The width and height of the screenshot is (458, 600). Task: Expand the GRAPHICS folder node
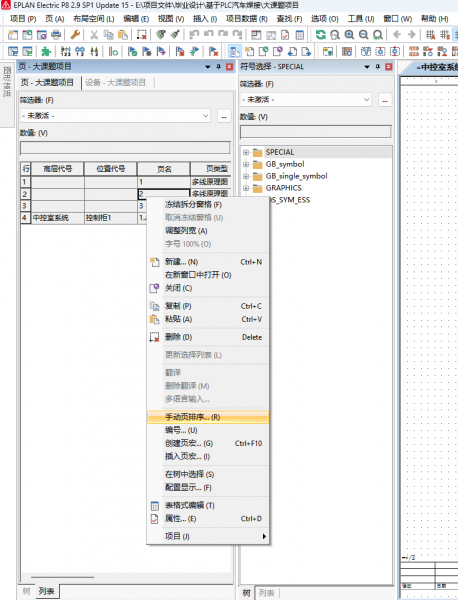pyautogui.click(x=246, y=188)
